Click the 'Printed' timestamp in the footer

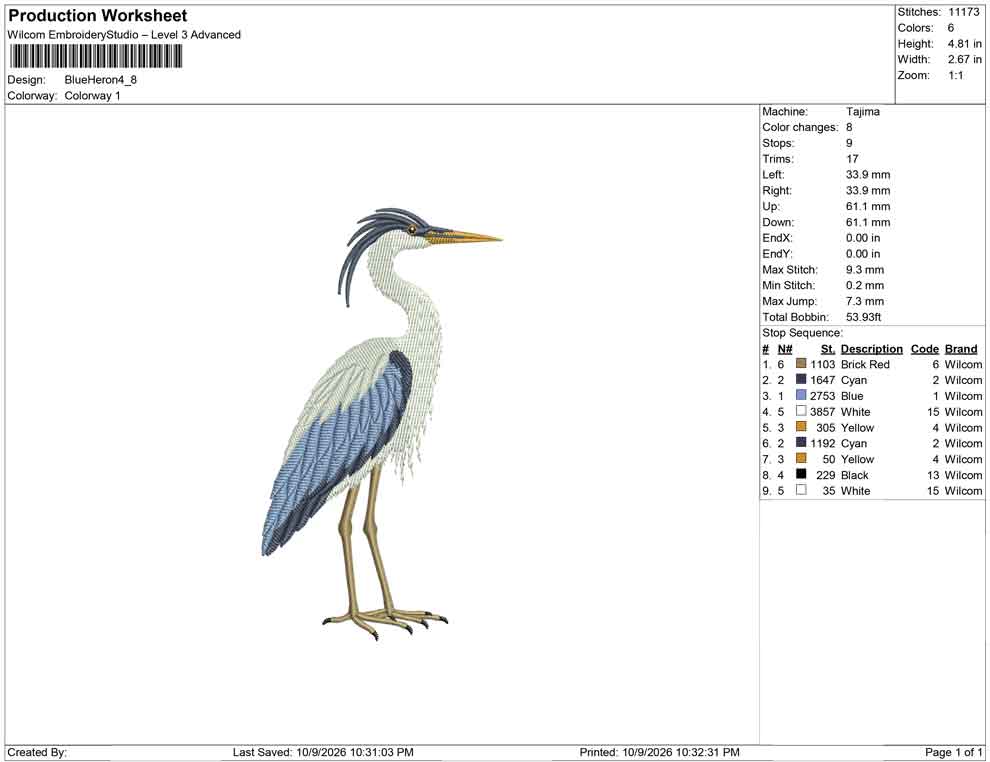click(x=660, y=752)
